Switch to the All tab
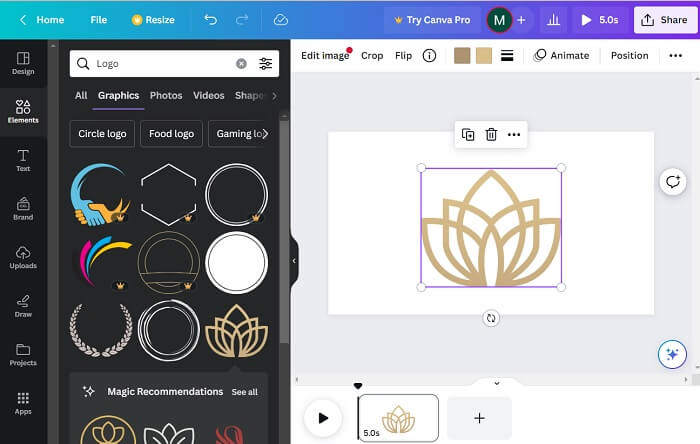The image size is (700, 444). [81, 95]
